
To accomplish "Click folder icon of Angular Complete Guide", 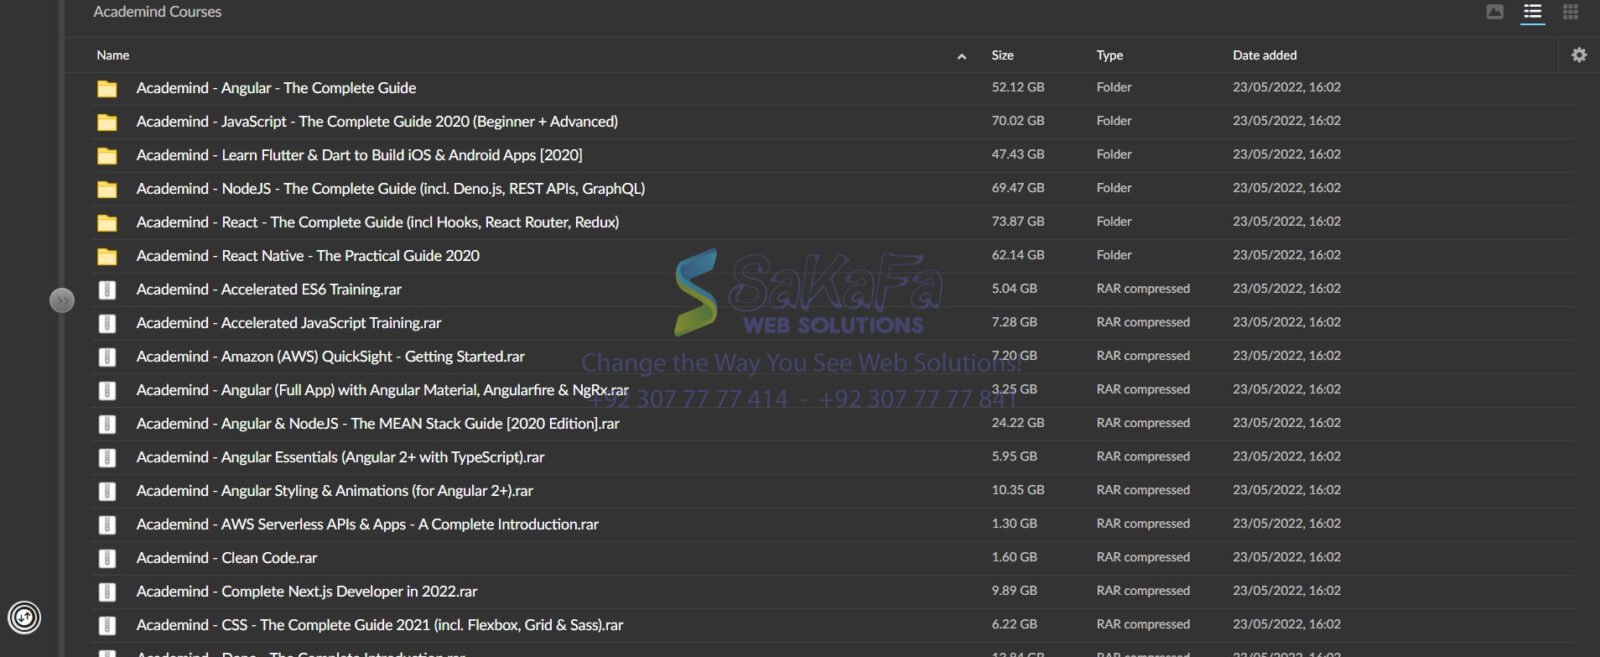I will click(107, 89).
